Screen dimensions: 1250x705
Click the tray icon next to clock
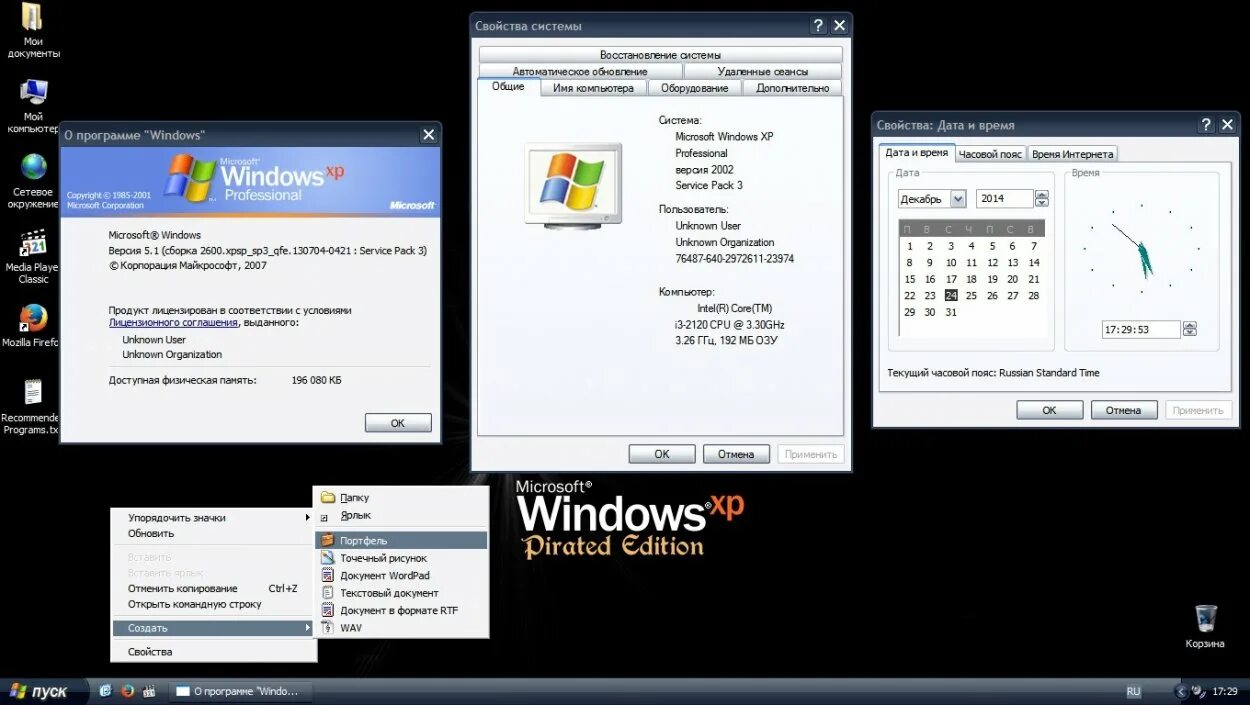tap(1198, 691)
